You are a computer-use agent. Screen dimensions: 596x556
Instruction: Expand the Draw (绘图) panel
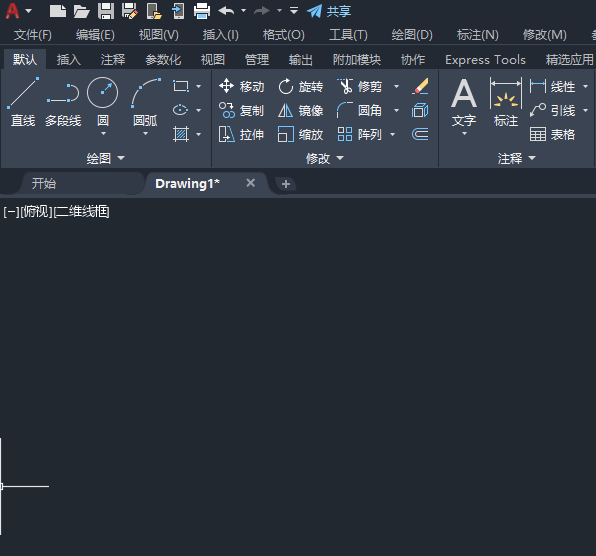click(x=105, y=158)
